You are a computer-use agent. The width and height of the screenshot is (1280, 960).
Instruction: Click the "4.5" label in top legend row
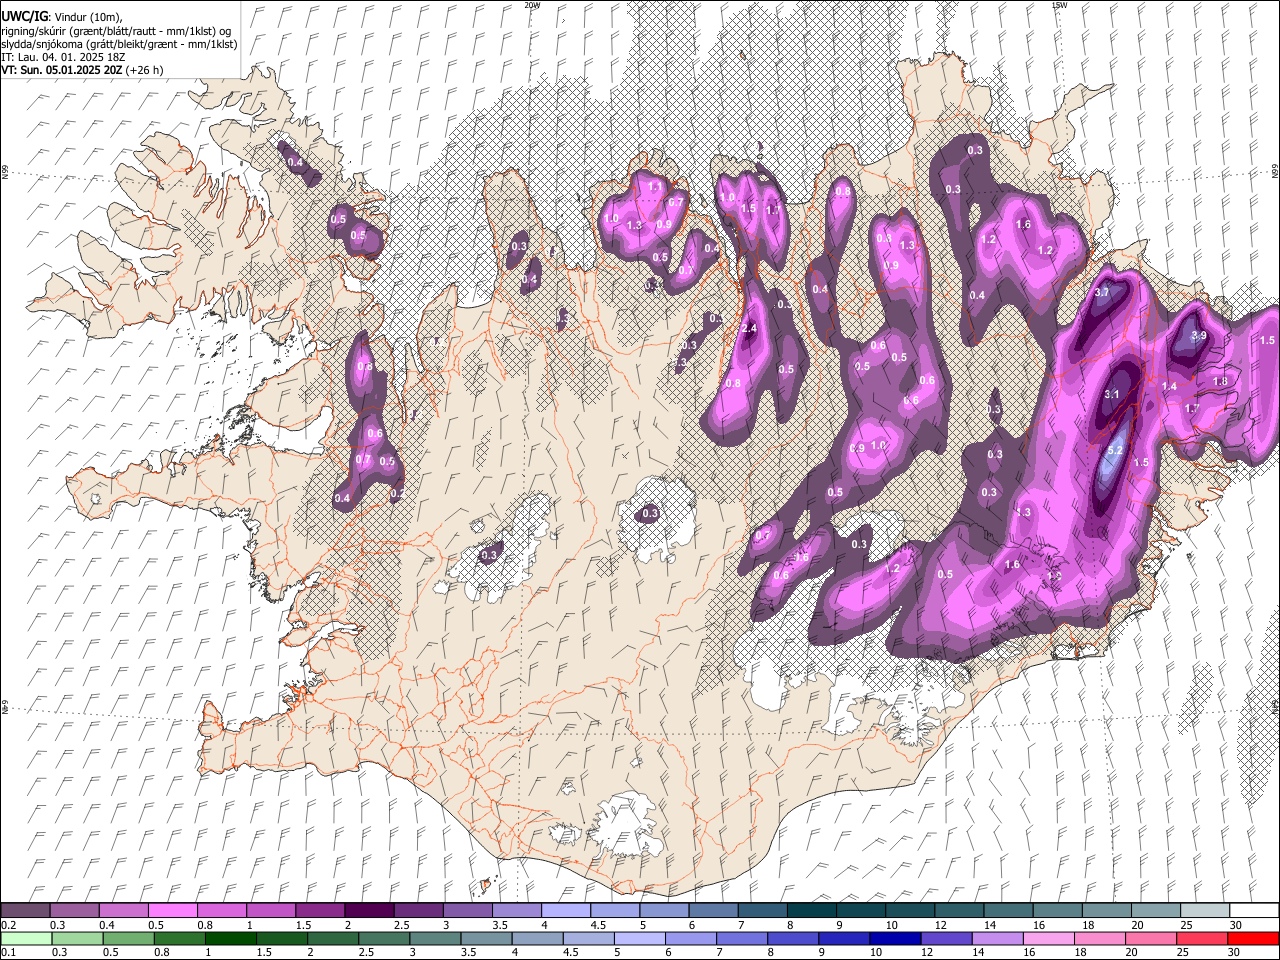click(x=598, y=925)
